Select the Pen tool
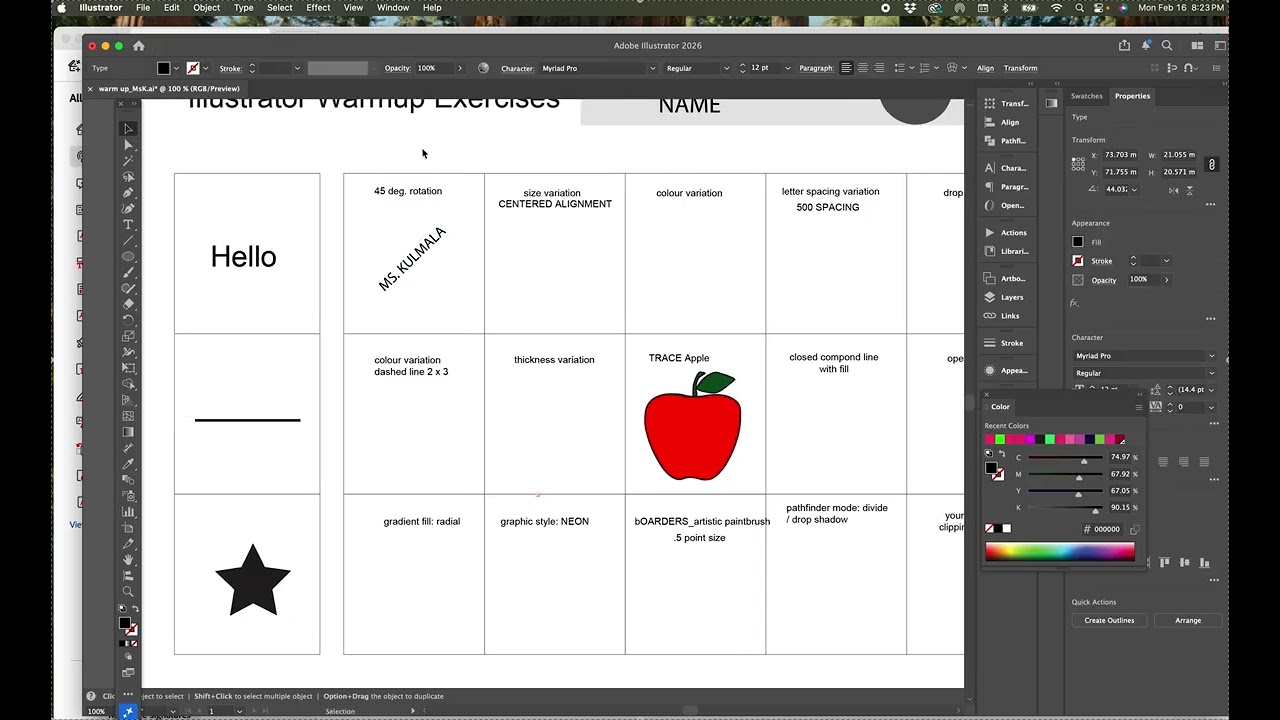Image resolution: width=1280 pixels, height=720 pixels. click(x=128, y=193)
